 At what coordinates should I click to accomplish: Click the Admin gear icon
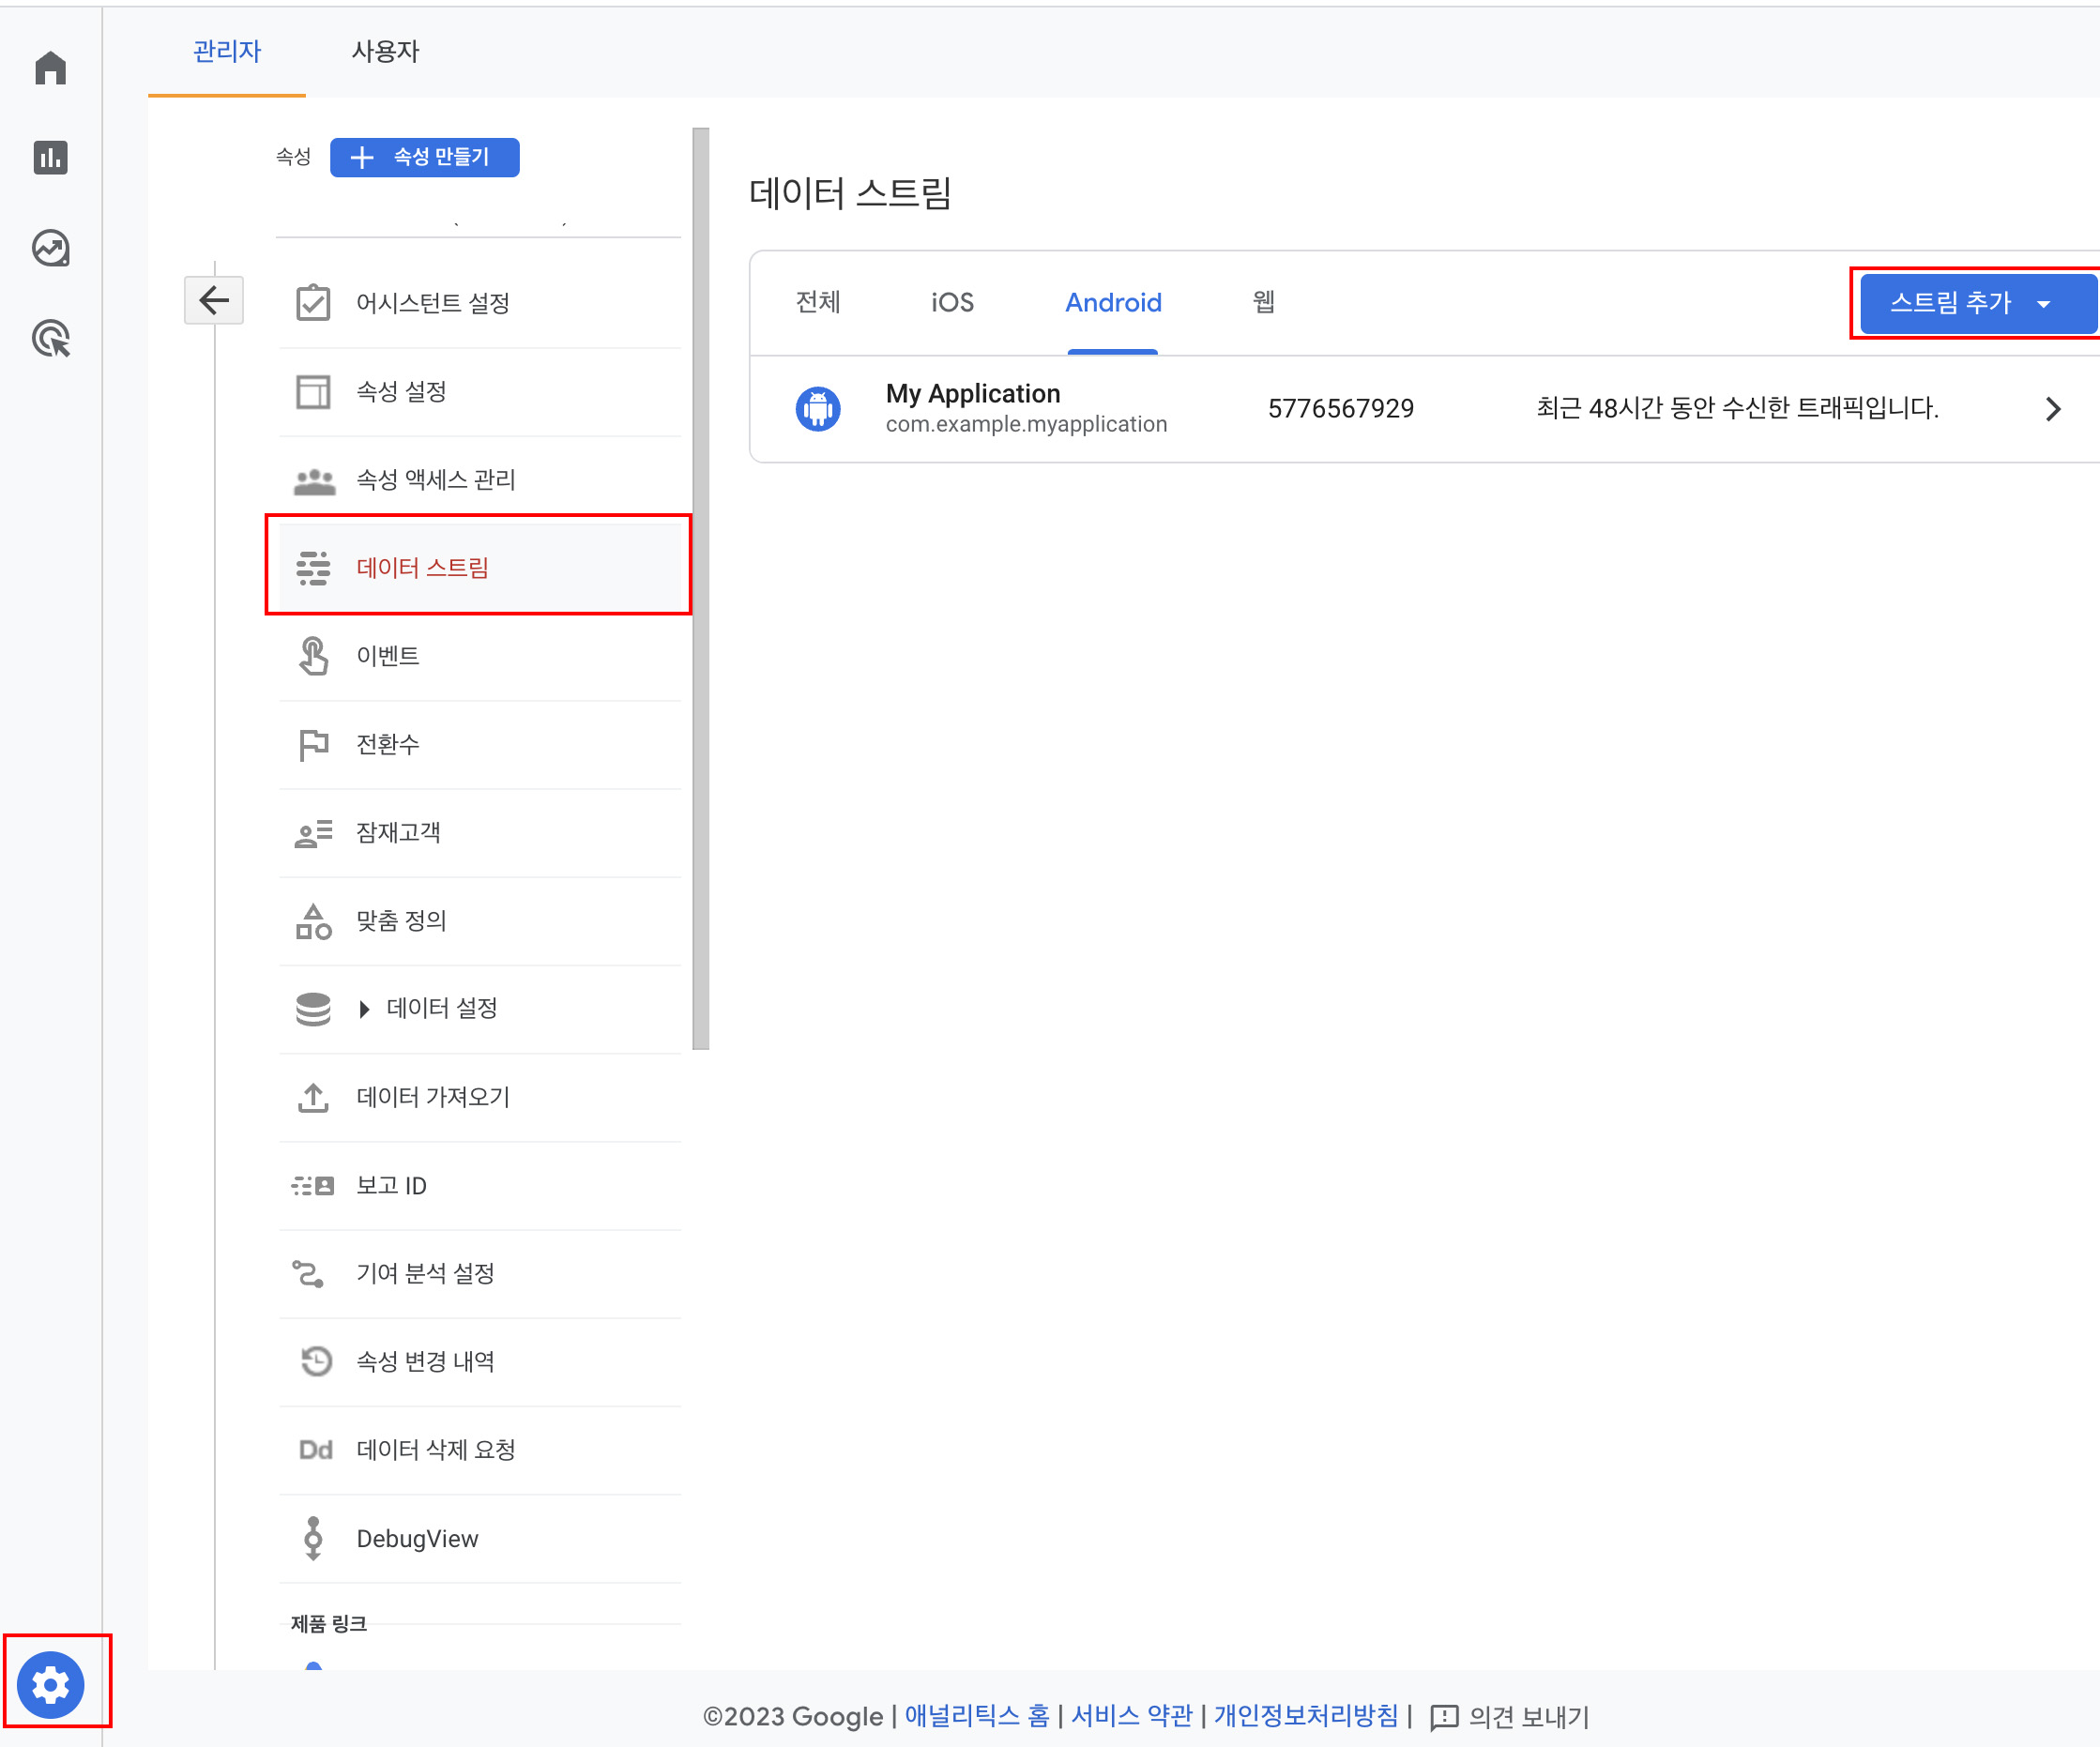(x=50, y=1685)
